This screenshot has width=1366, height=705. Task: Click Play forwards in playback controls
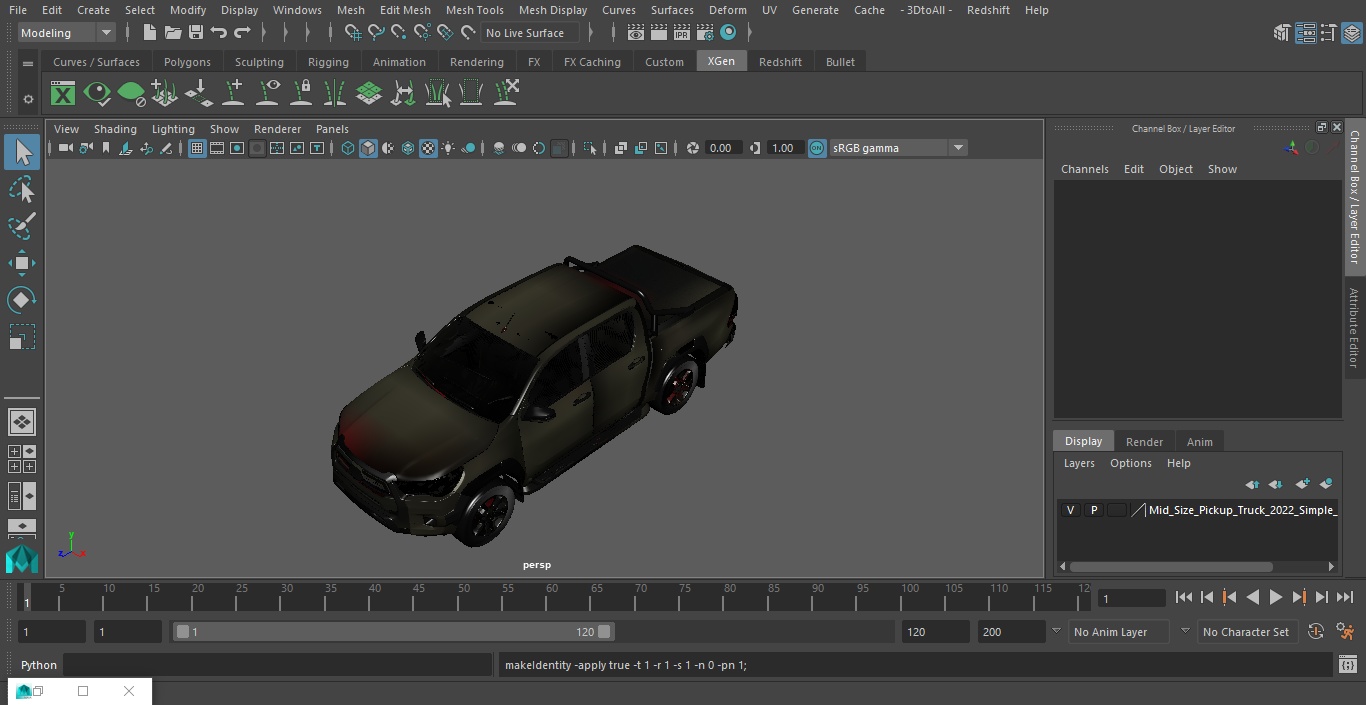pyautogui.click(x=1275, y=597)
